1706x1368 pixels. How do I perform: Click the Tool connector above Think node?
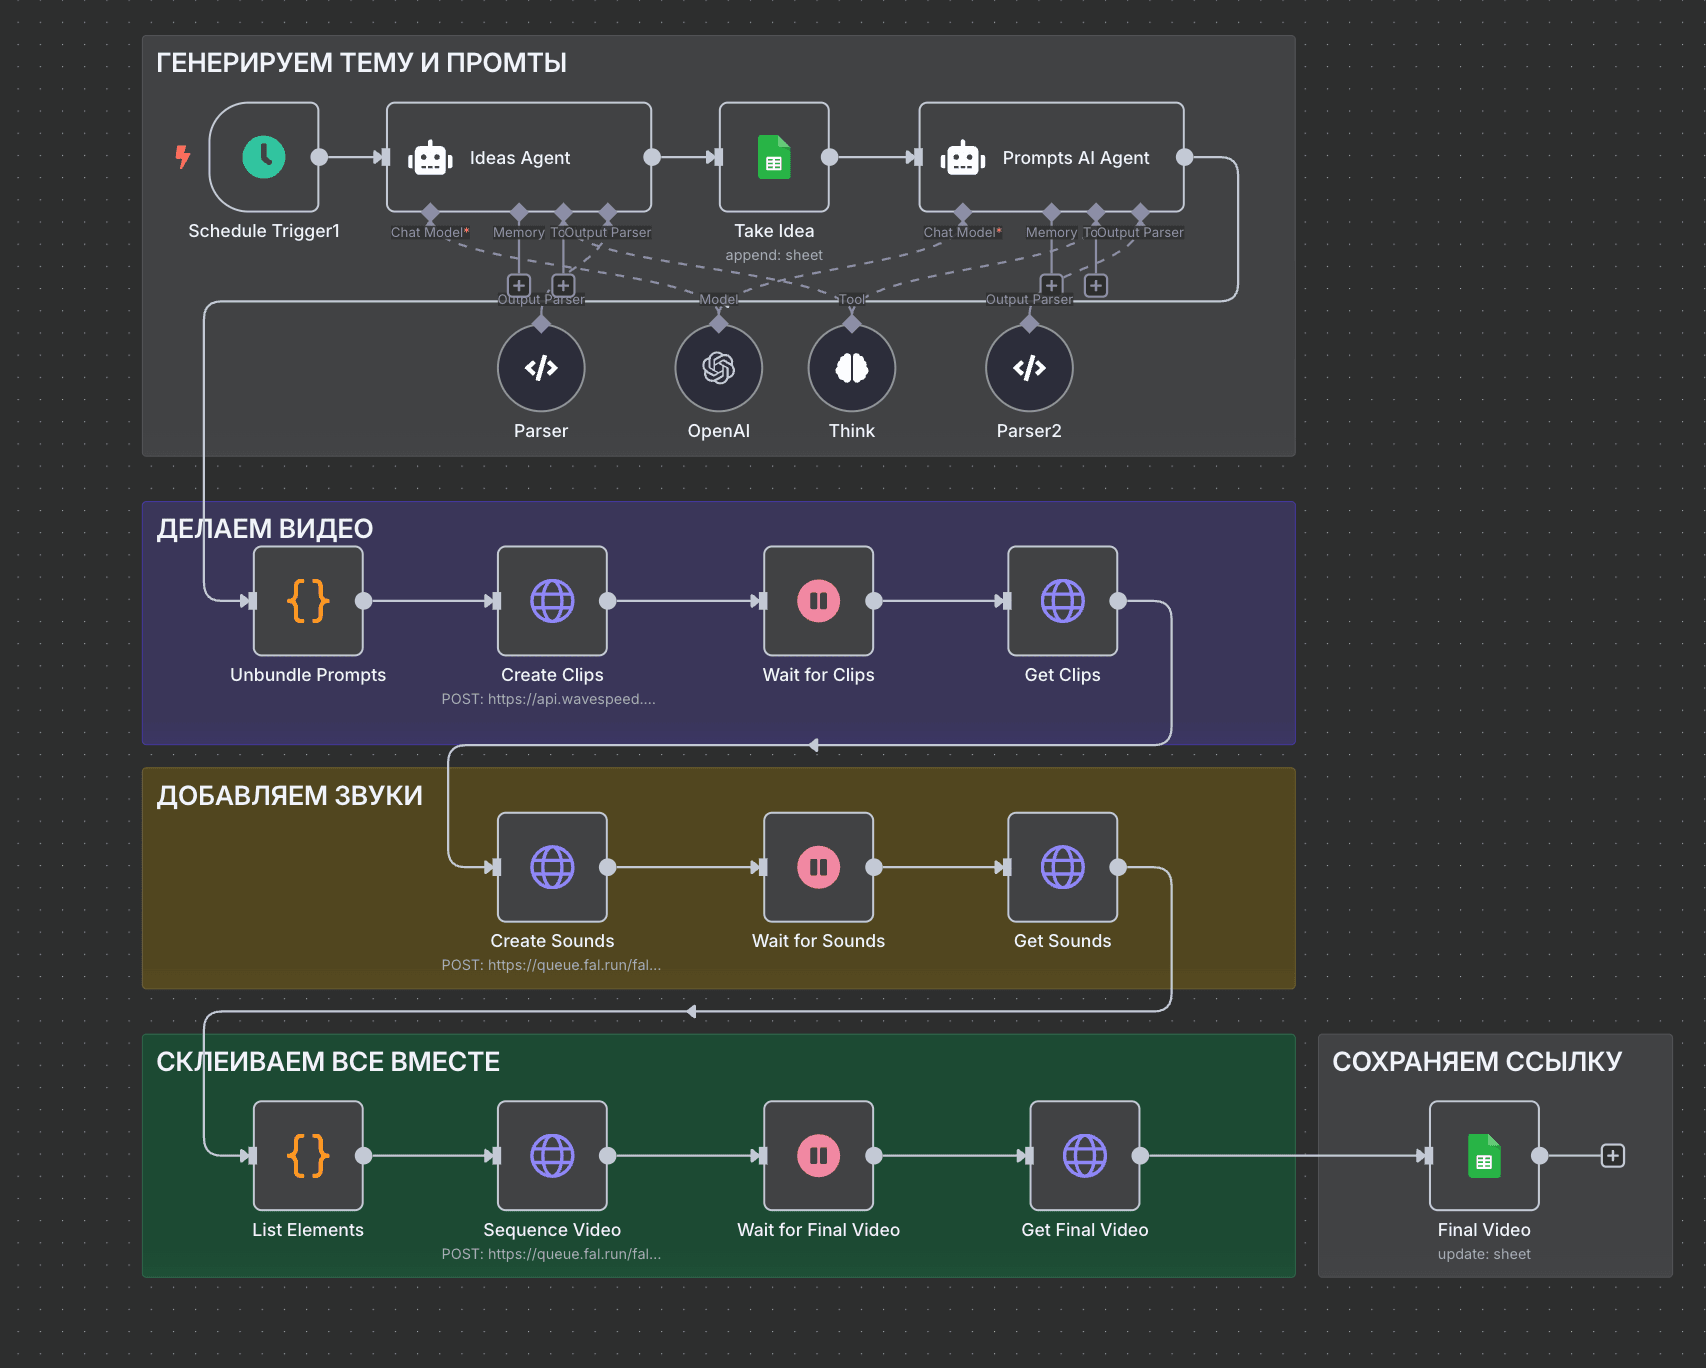pos(852,322)
